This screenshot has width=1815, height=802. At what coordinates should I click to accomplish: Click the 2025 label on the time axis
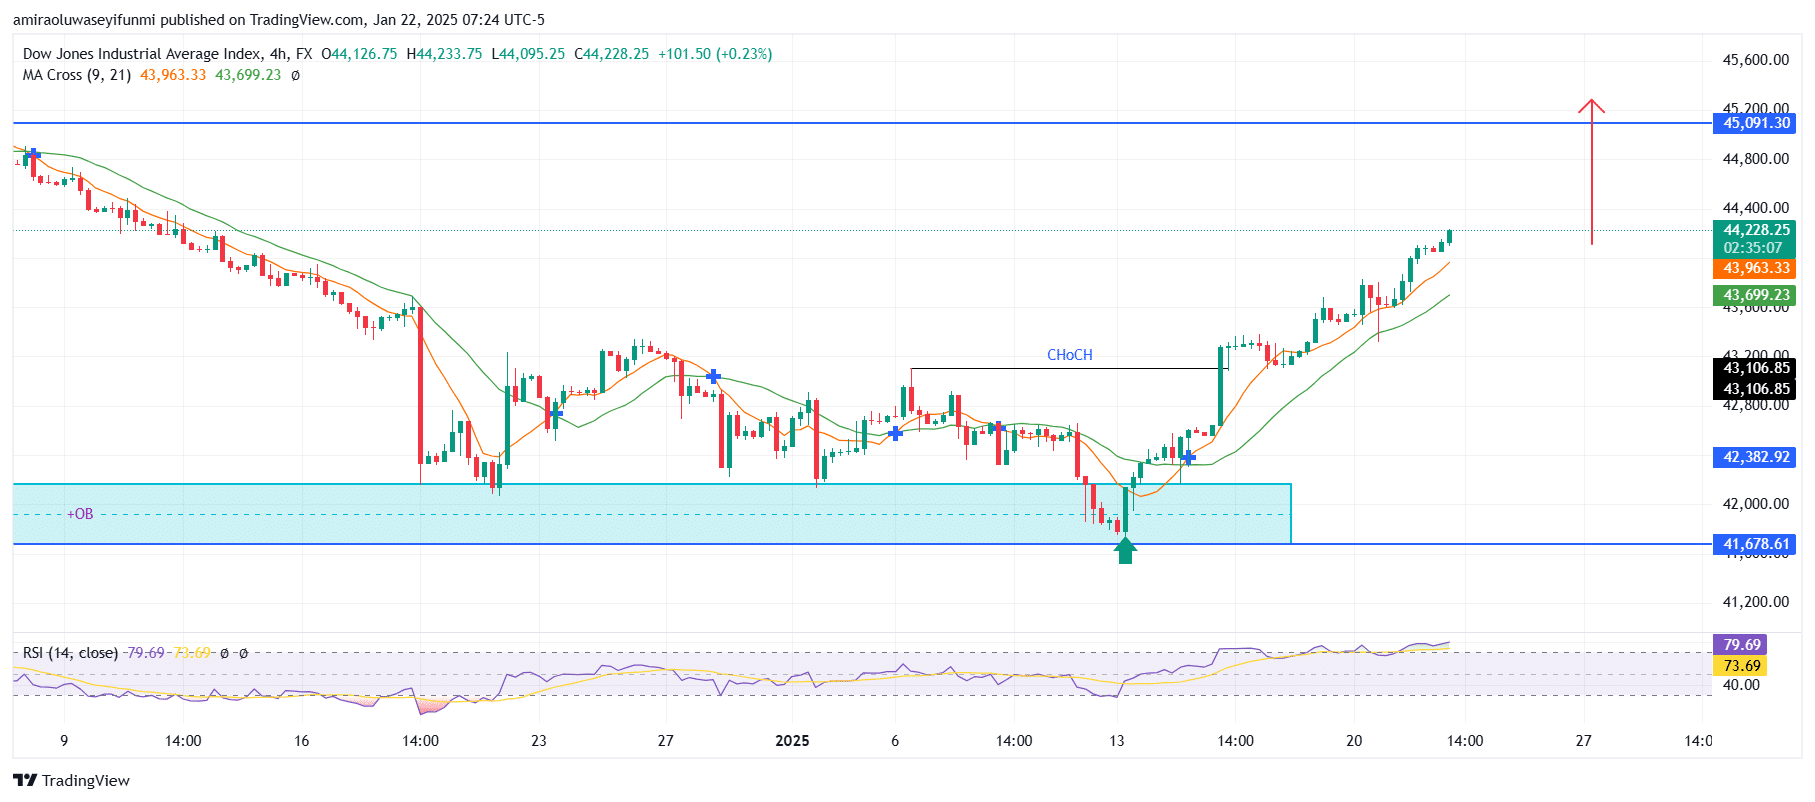coord(793,741)
